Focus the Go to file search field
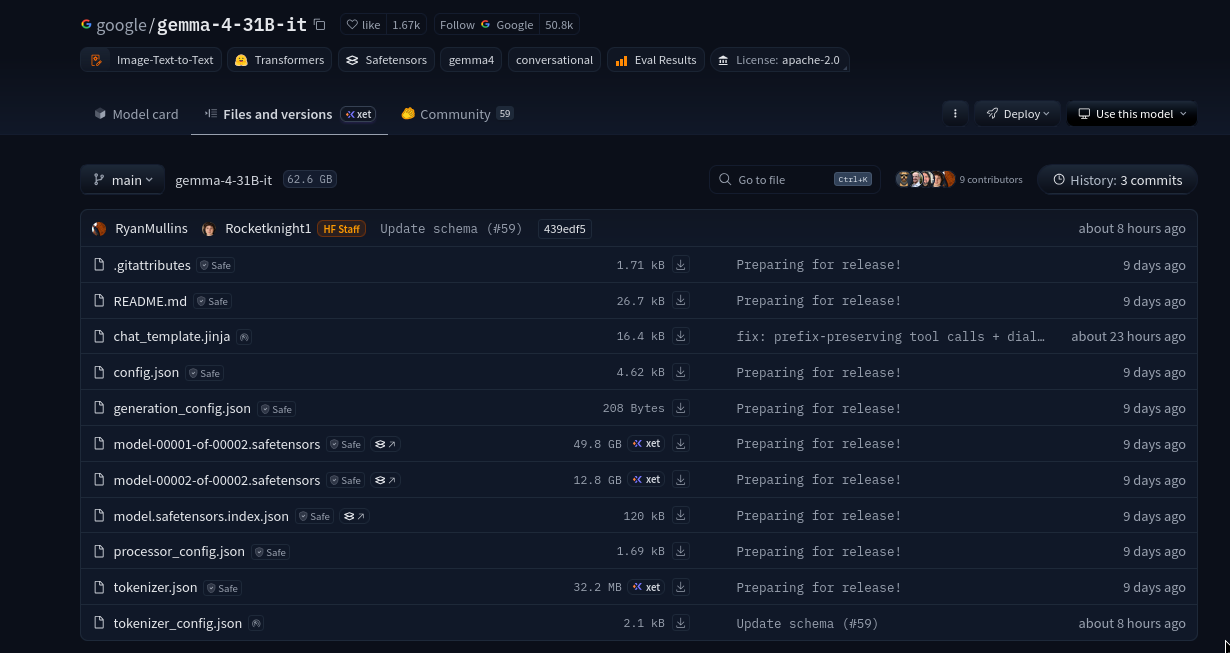 (795, 180)
